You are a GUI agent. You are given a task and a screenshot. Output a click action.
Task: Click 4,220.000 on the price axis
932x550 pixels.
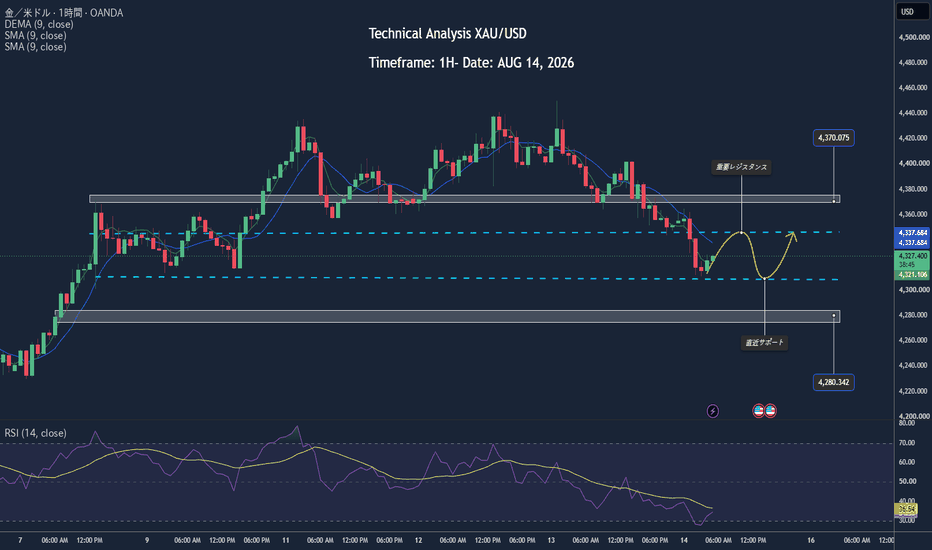(914, 391)
